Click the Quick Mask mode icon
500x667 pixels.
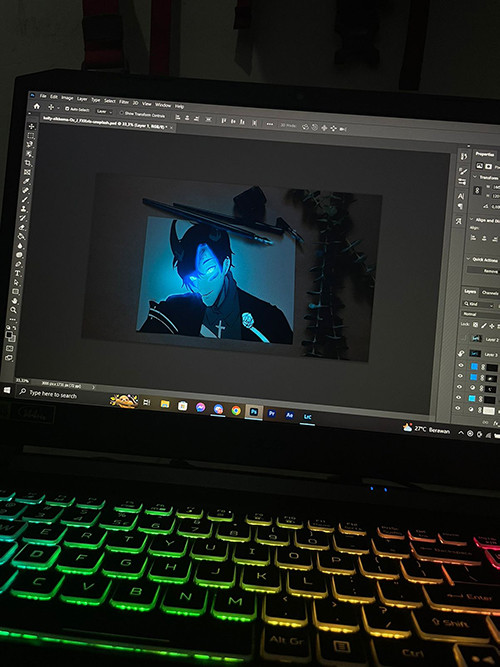[10, 348]
